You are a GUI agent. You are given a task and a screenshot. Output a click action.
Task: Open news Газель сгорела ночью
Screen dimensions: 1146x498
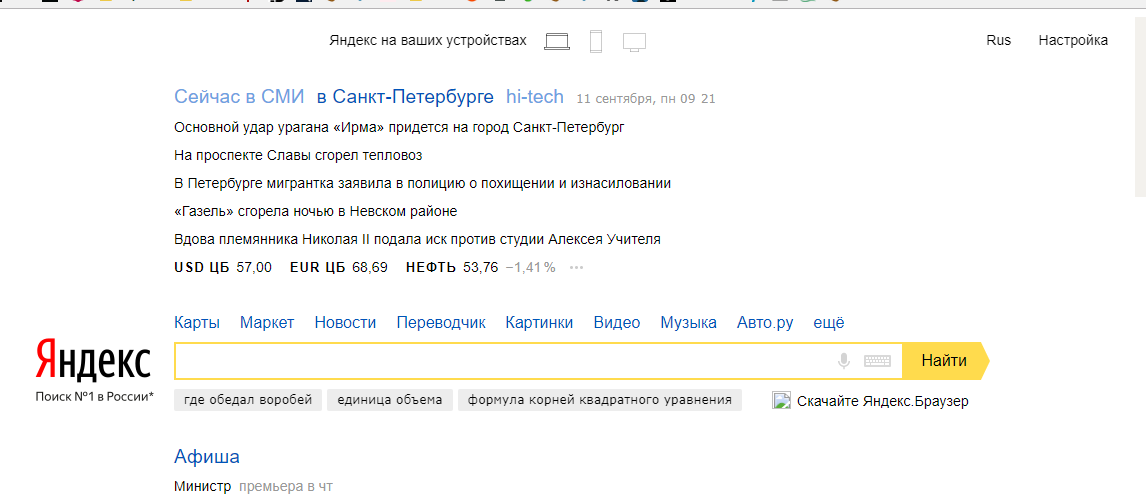pyautogui.click(x=315, y=211)
